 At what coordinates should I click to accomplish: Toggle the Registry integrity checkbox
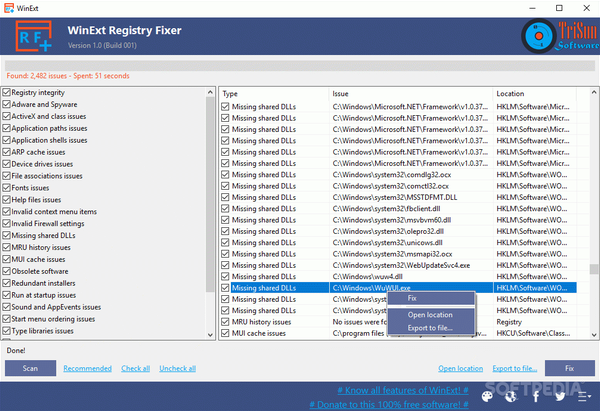click(7, 92)
